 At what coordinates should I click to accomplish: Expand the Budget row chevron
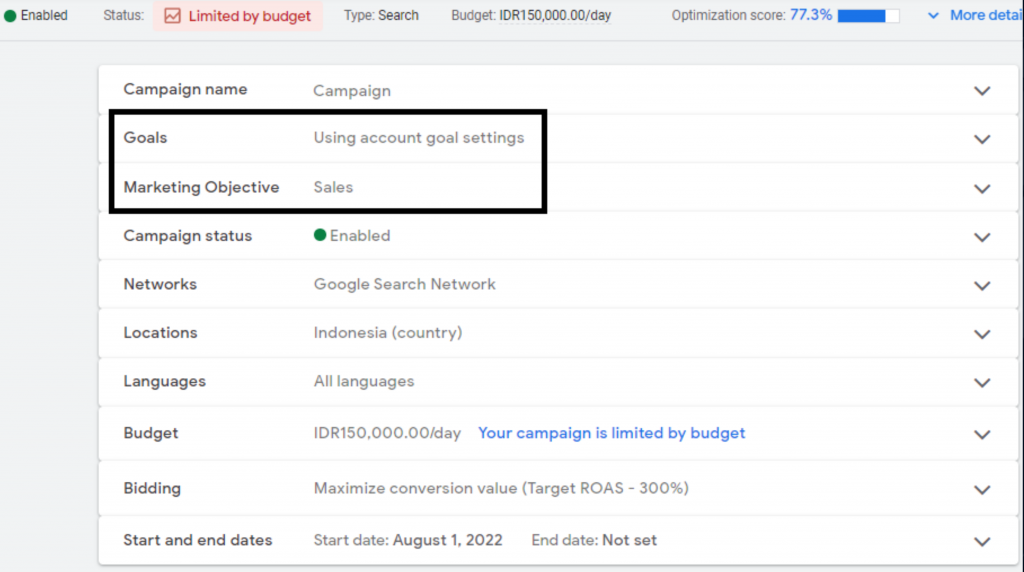click(982, 434)
